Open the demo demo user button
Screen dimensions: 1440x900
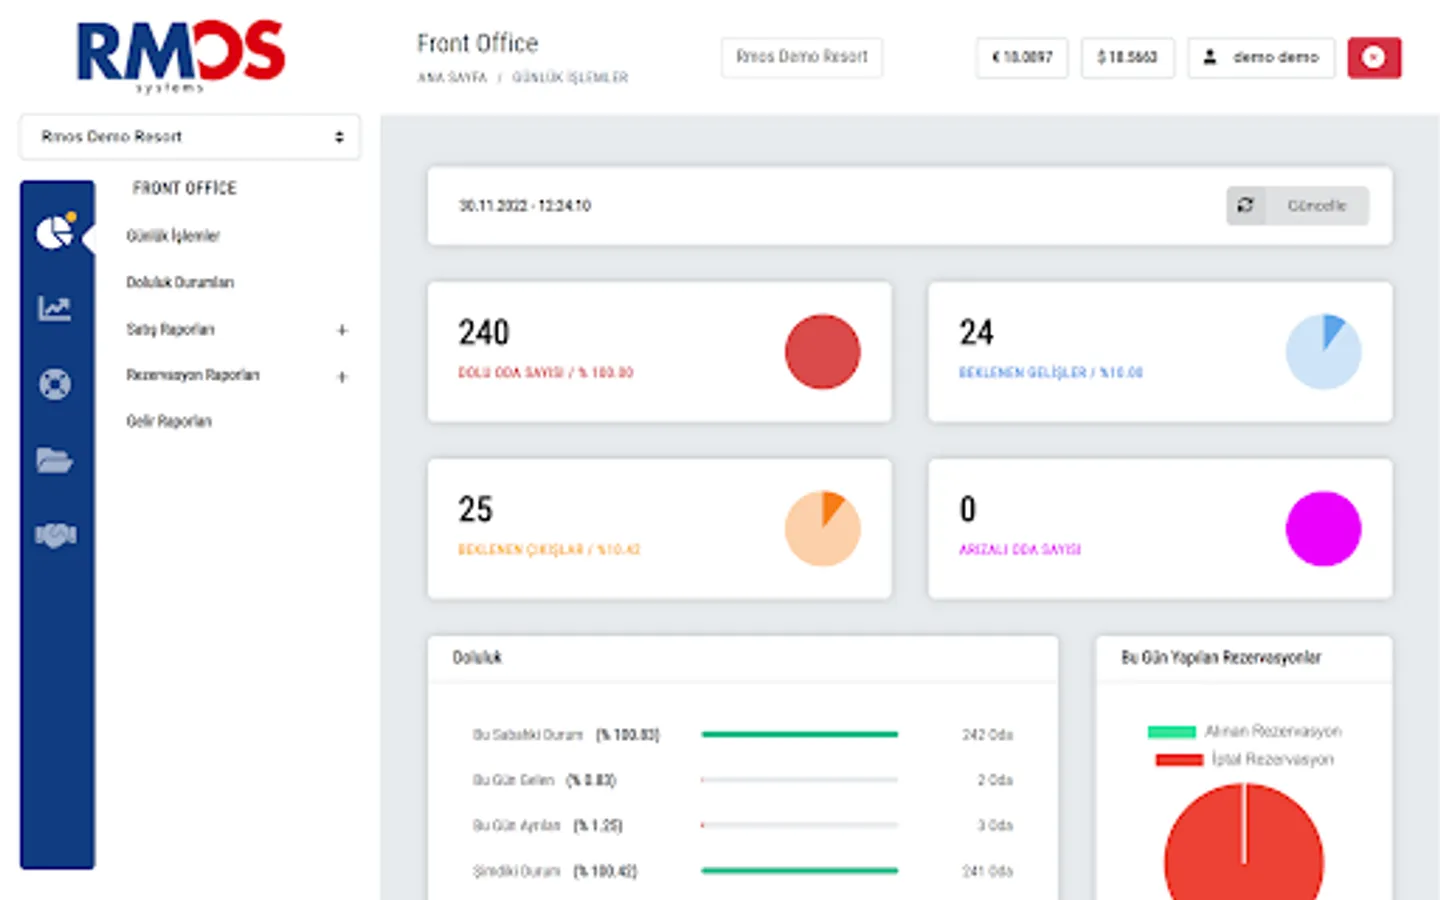click(x=1261, y=58)
